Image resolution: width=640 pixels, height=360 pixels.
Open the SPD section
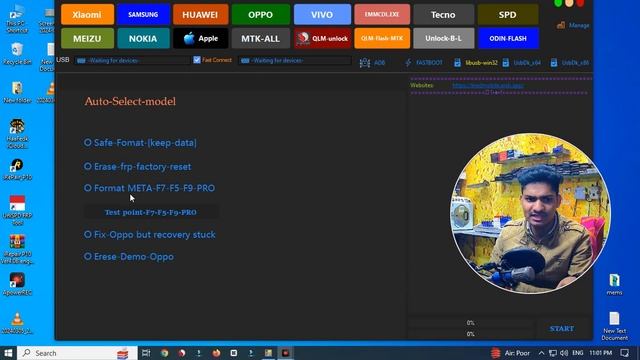click(x=508, y=15)
